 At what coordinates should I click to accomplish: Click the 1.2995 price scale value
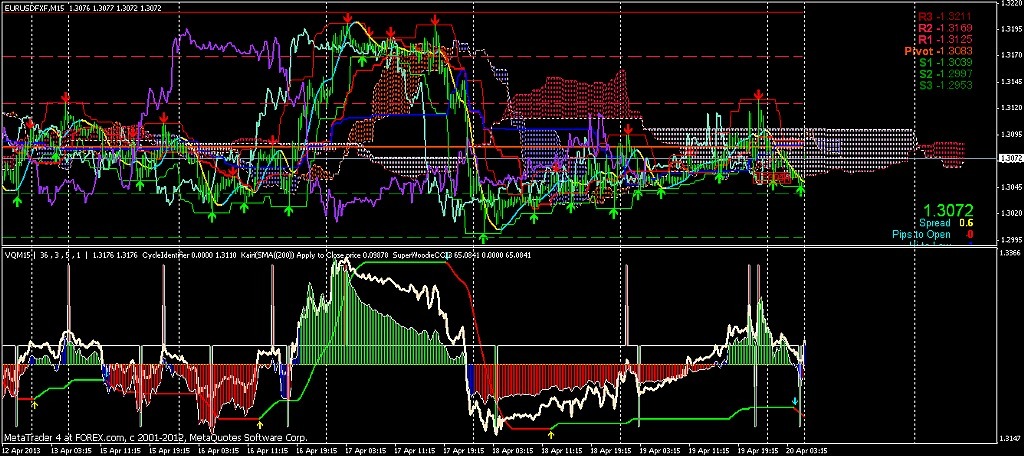pos(1010,239)
